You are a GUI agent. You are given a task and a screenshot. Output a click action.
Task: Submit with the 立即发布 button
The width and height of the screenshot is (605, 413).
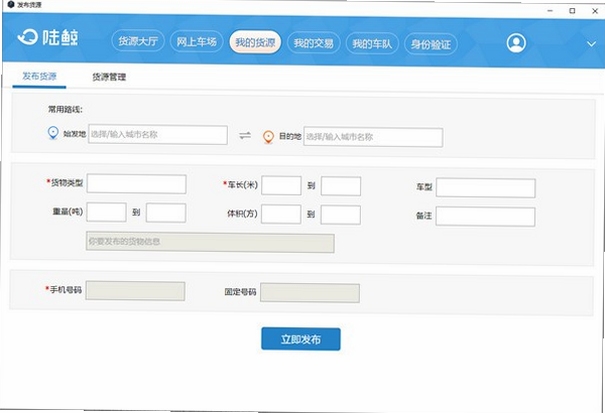coord(301,339)
